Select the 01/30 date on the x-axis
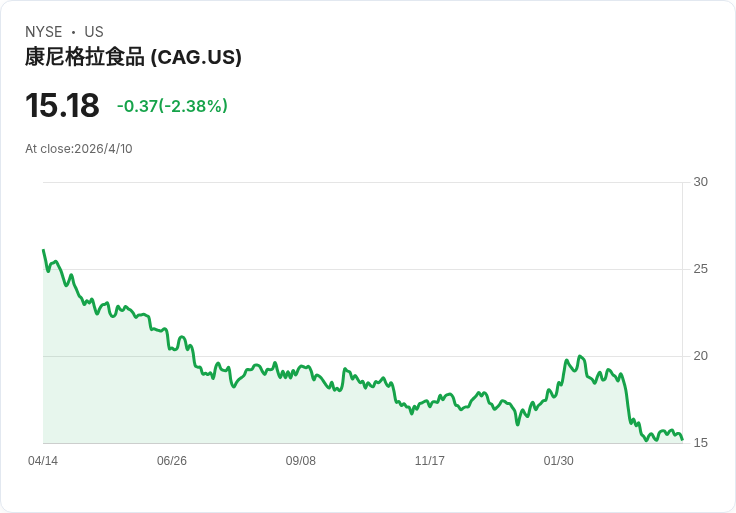 559,461
